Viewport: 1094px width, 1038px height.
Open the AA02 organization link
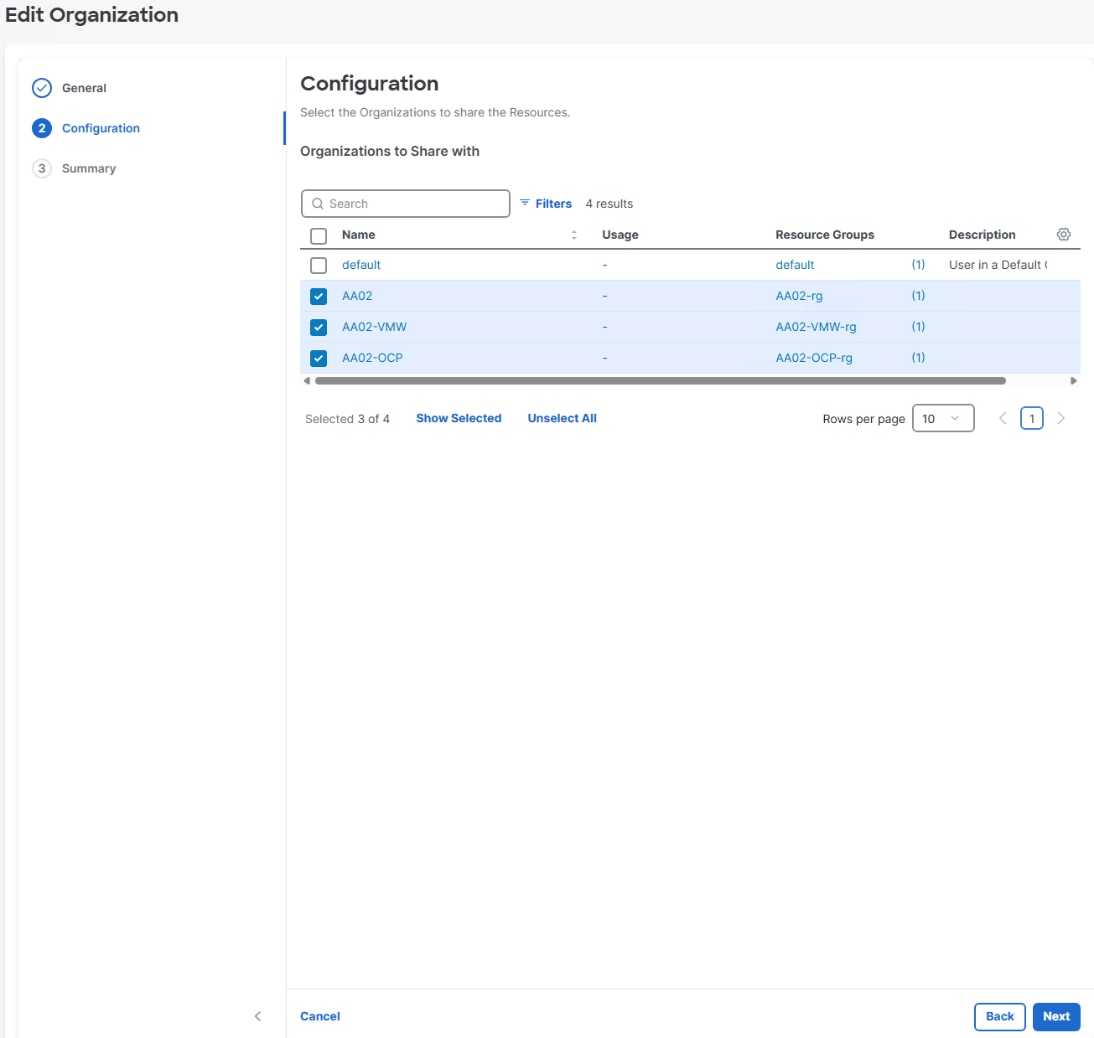tap(357, 296)
